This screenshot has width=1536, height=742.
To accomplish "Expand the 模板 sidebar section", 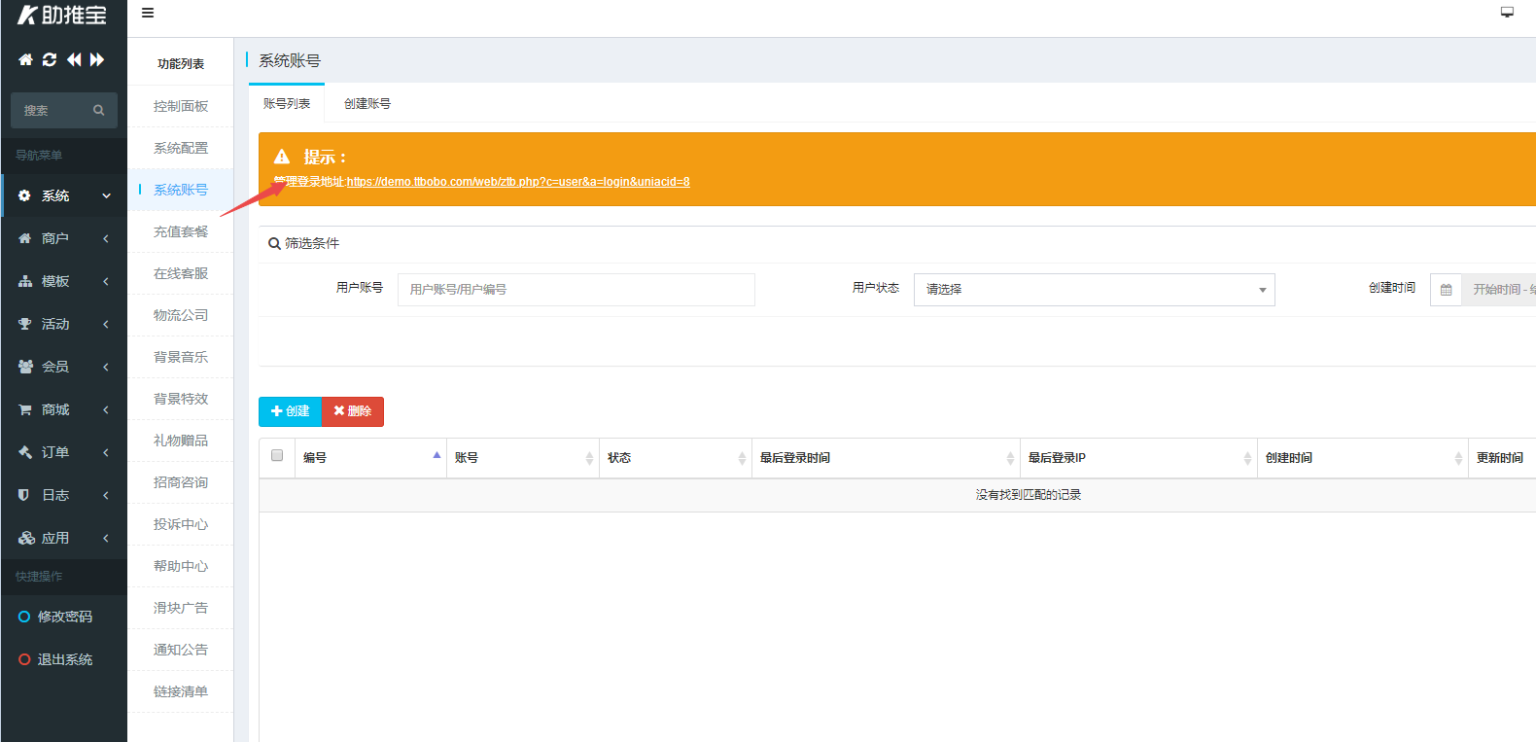I will pyautogui.click(x=55, y=281).
